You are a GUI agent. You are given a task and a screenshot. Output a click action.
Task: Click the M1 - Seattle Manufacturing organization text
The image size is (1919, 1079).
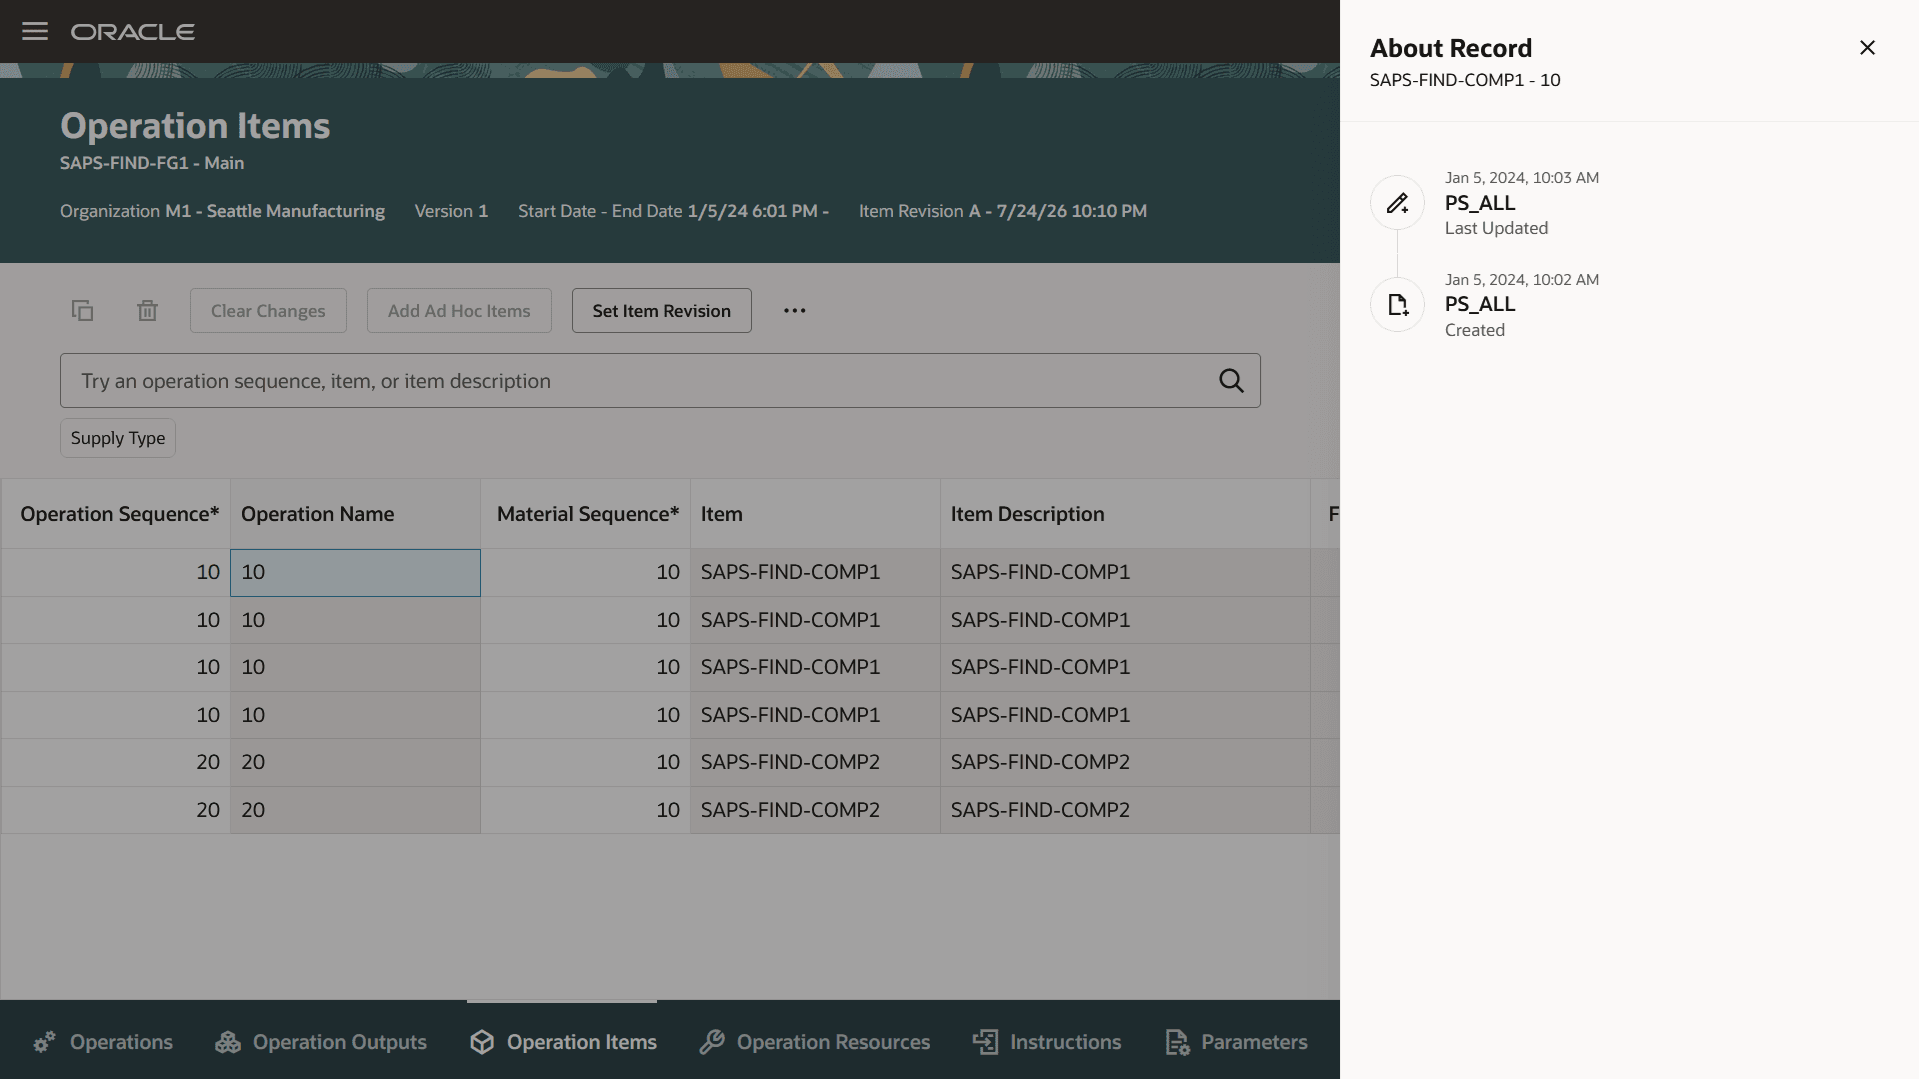pos(275,211)
